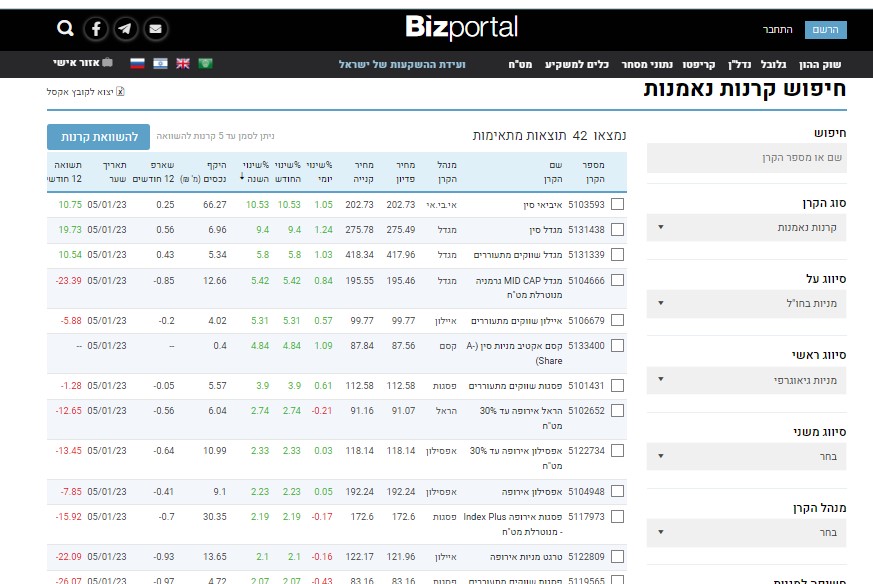This screenshot has height=584, width=873.
Task: Switch language with the Israeli flag
Action: click(x=160, y=63)
